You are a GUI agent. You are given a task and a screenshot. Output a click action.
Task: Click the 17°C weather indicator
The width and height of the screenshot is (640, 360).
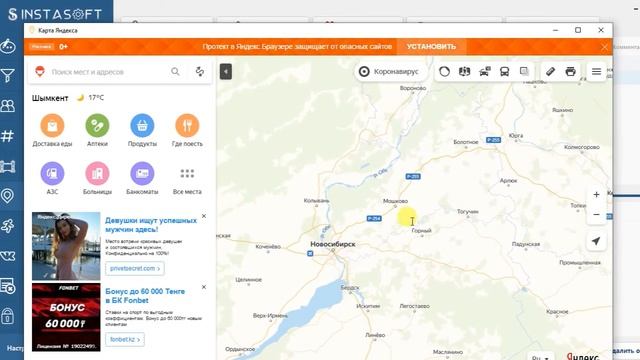pos(91,98)
